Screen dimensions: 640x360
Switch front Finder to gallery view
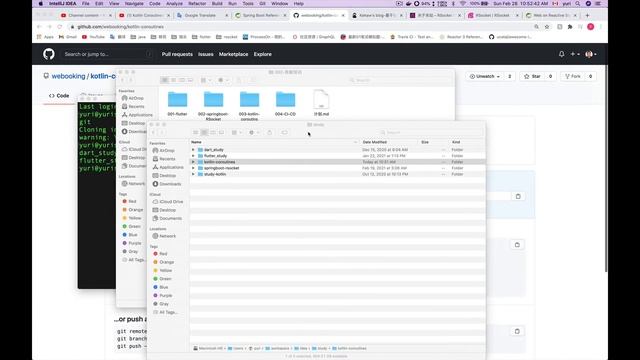tap(222, 132)
